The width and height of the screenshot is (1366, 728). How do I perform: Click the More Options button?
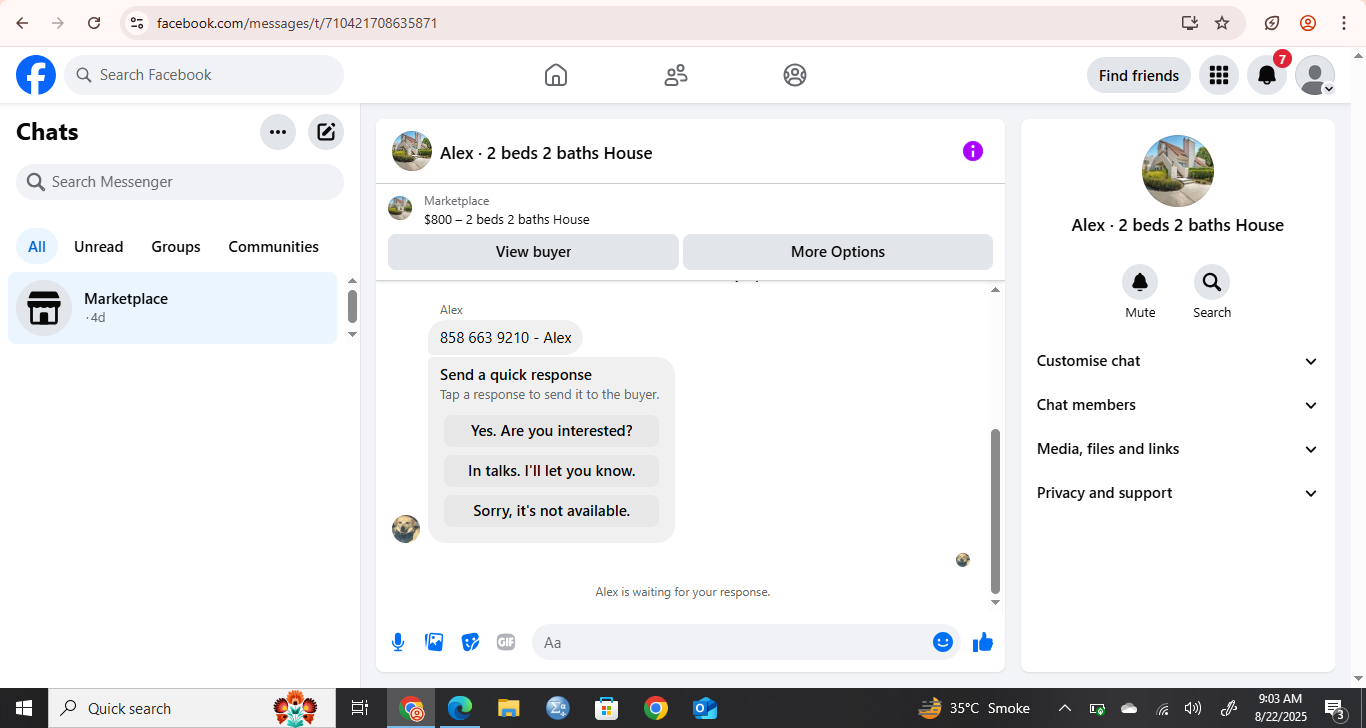point(838,252)
